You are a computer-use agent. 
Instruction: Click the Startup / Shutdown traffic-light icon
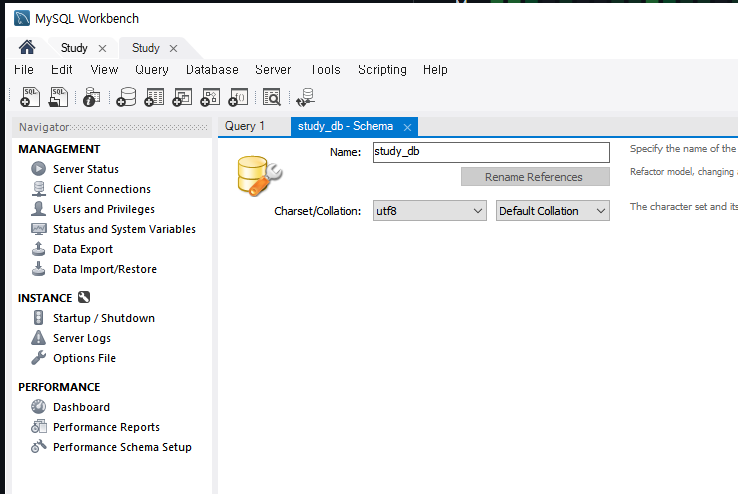click(x=39, y=318)
